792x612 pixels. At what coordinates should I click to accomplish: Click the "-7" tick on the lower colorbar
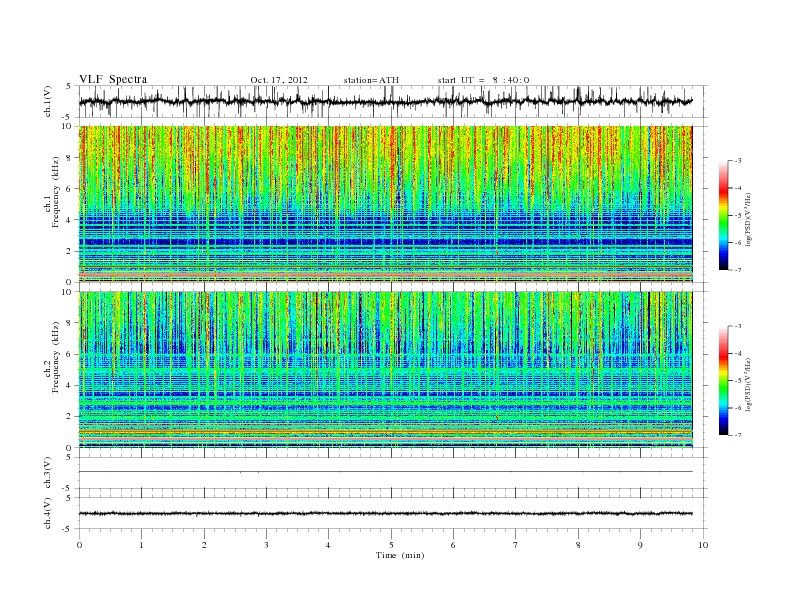(738, 435)
